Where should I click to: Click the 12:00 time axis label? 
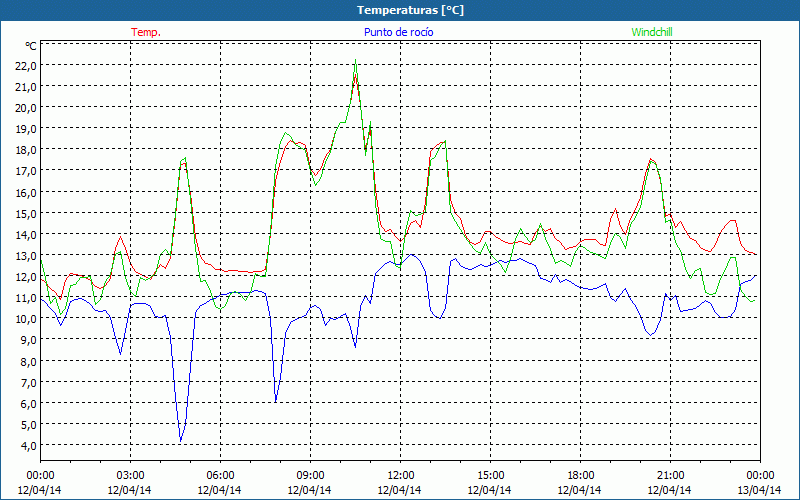(401, 476)
